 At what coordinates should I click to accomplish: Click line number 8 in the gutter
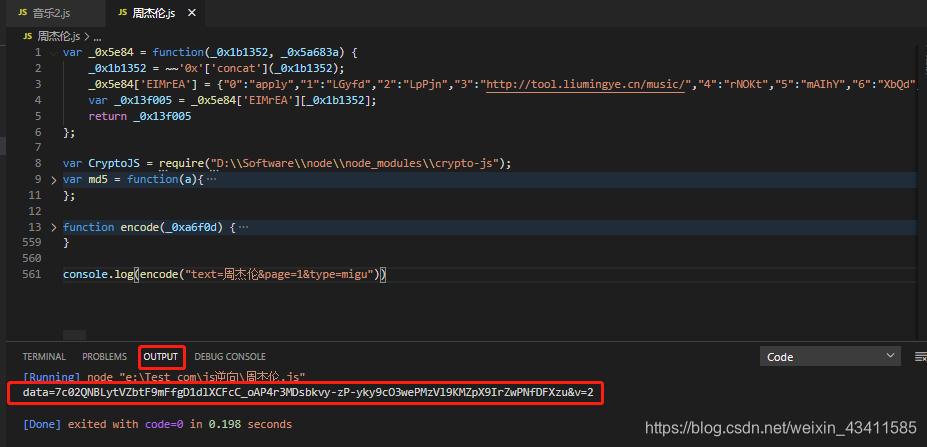click(38, 163)
